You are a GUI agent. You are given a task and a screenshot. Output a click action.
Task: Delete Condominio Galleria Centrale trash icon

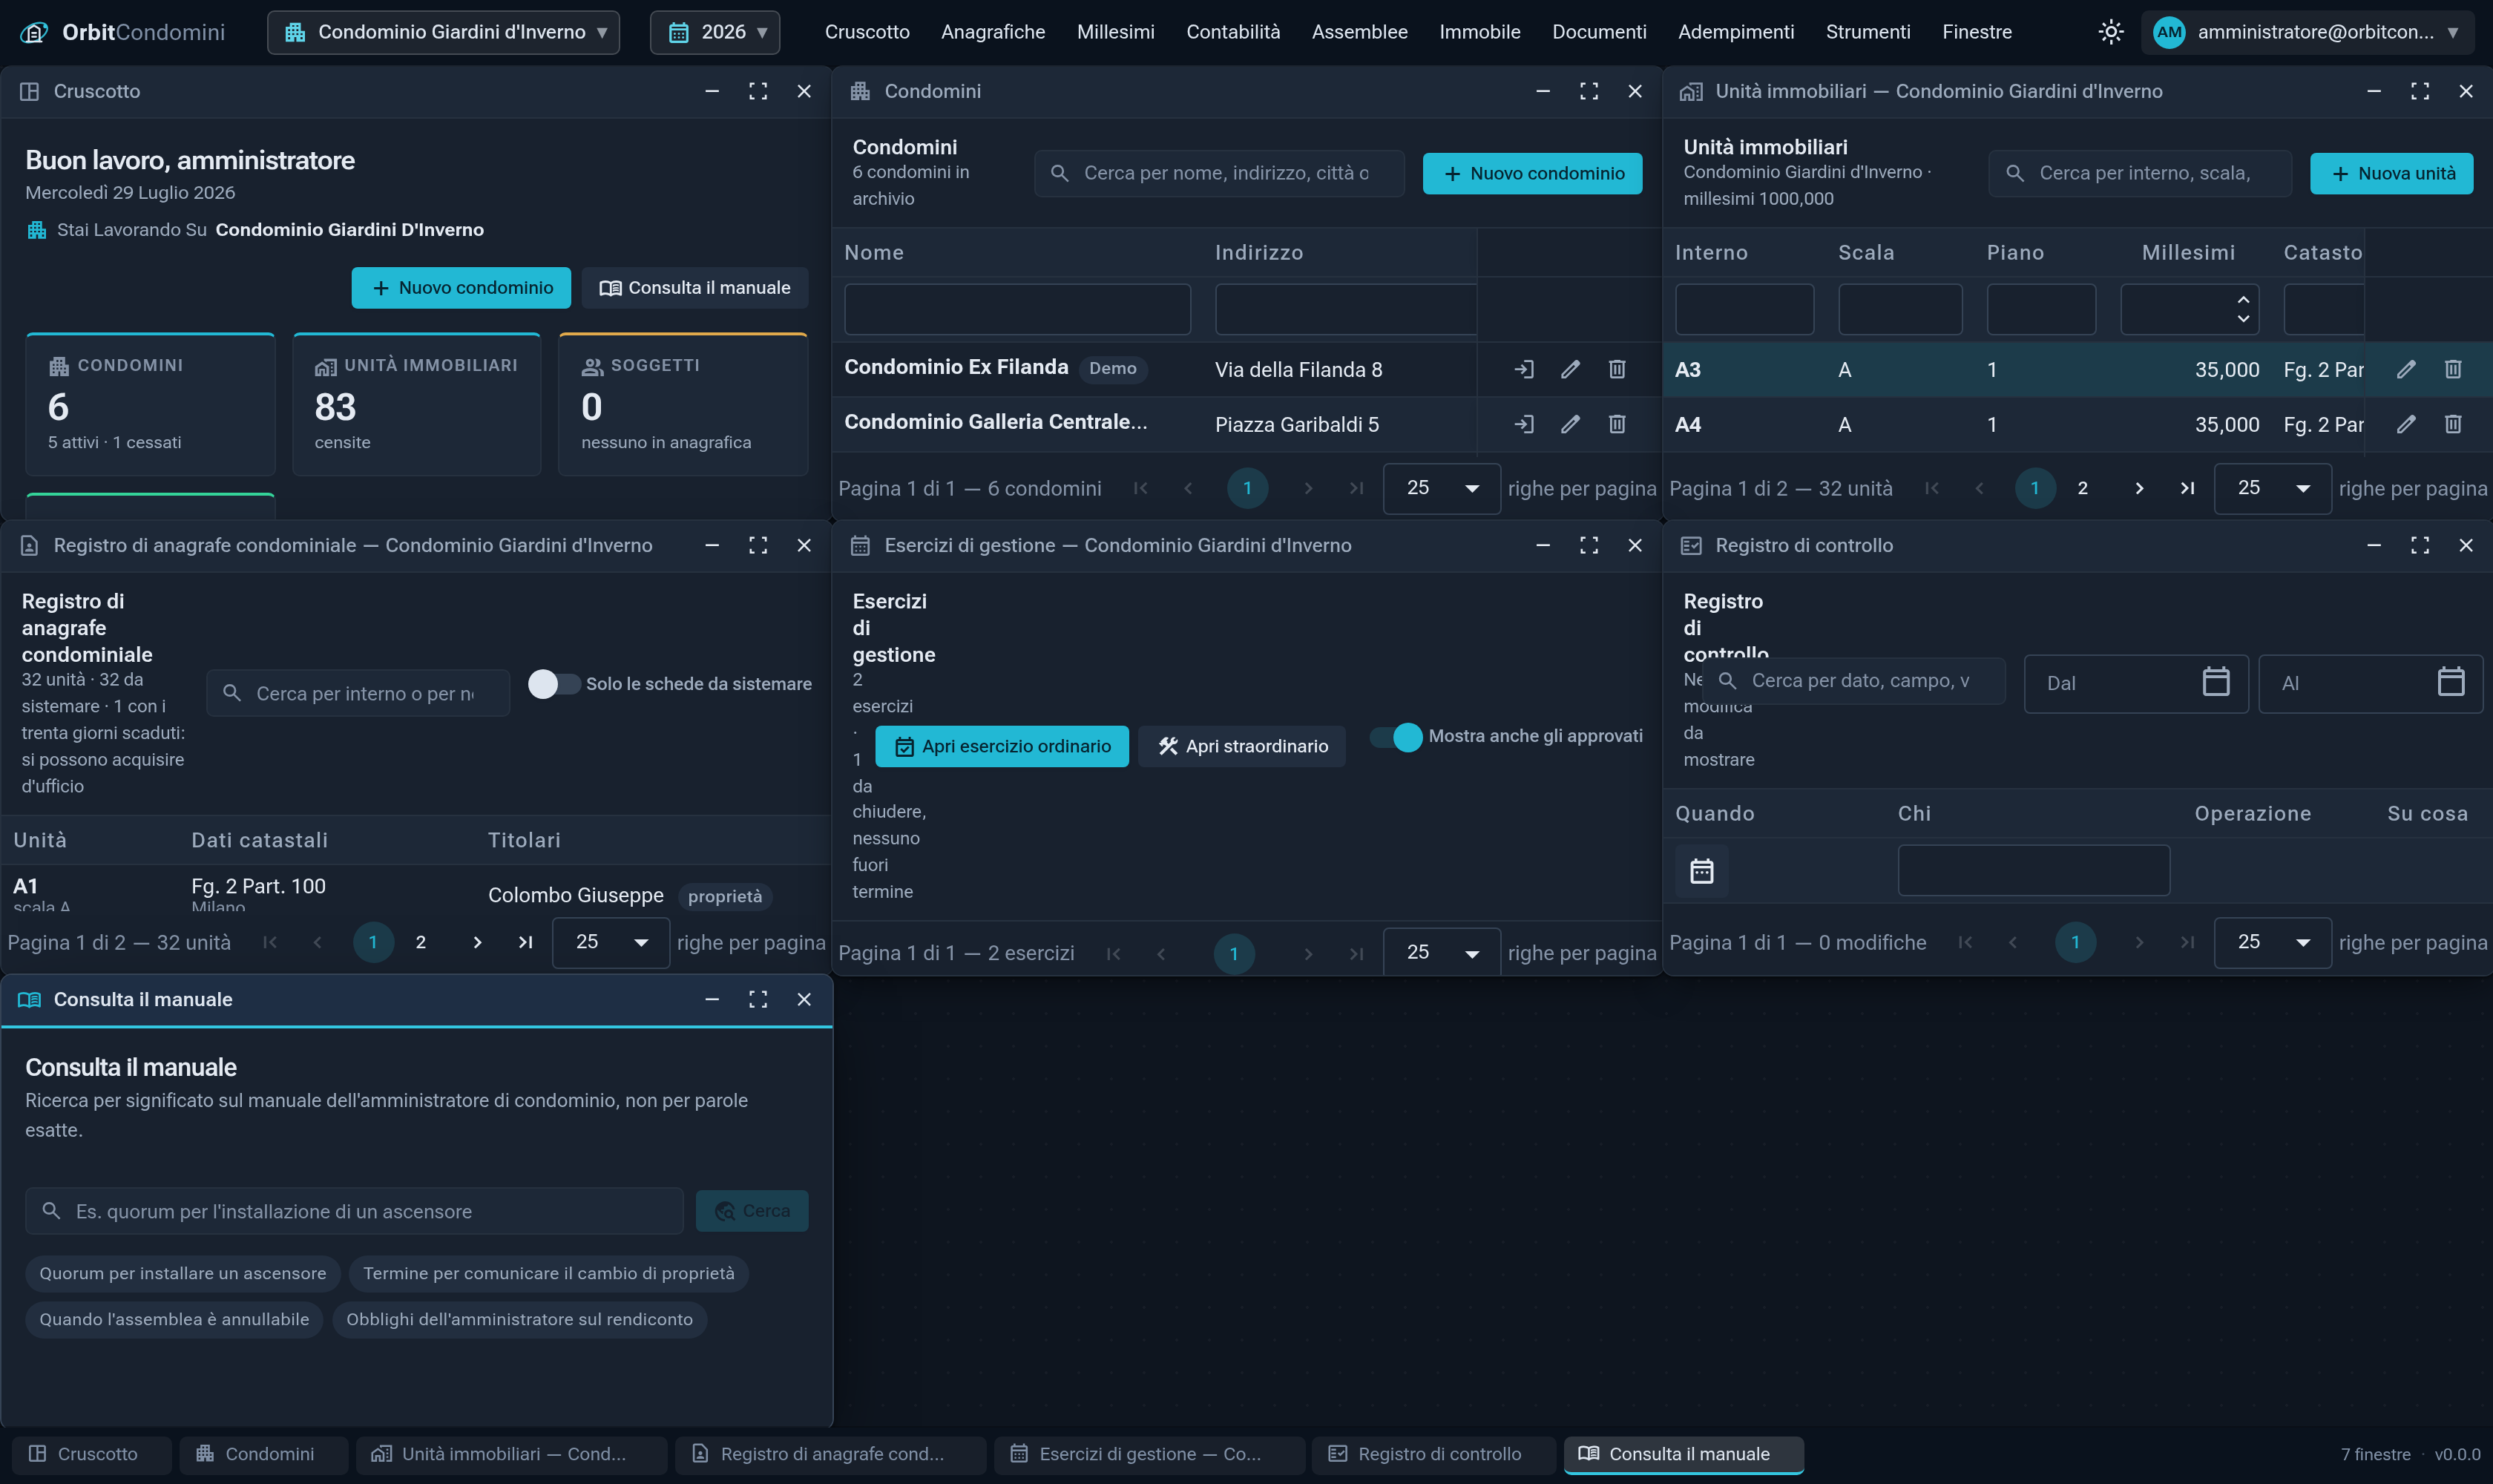click(x=1617, y=424)
